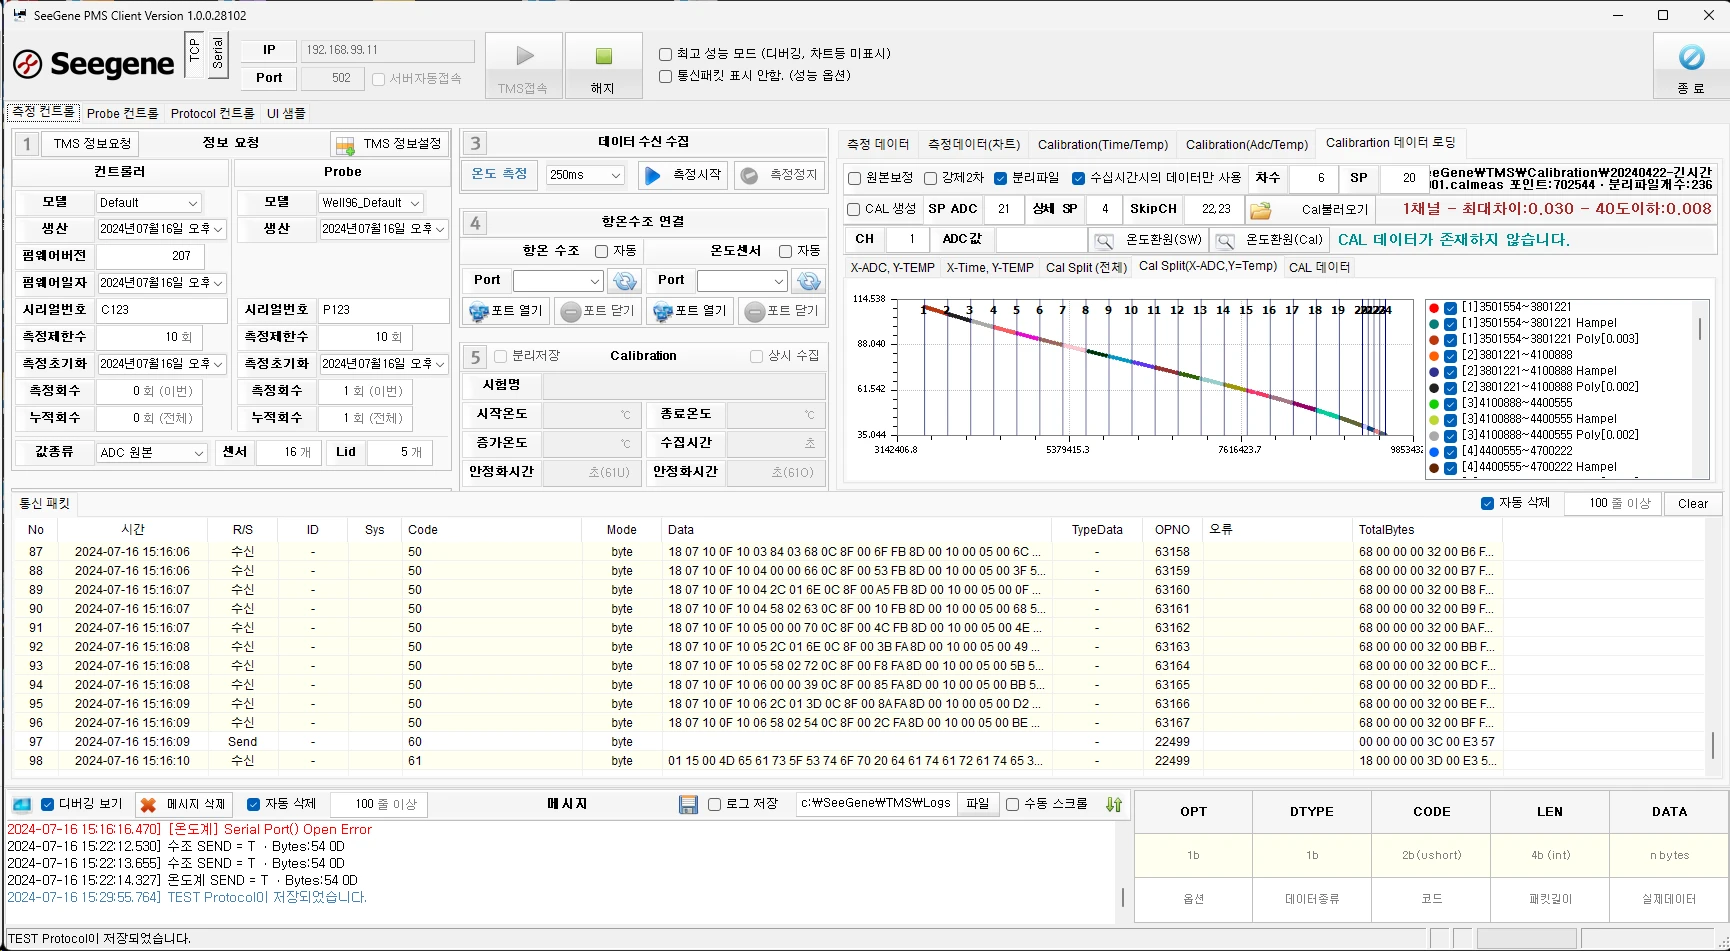This screenshot has height=951, width=1730.
Task: Select the CAL 데이터 chart tab
Action: [x=1319, y=267]
